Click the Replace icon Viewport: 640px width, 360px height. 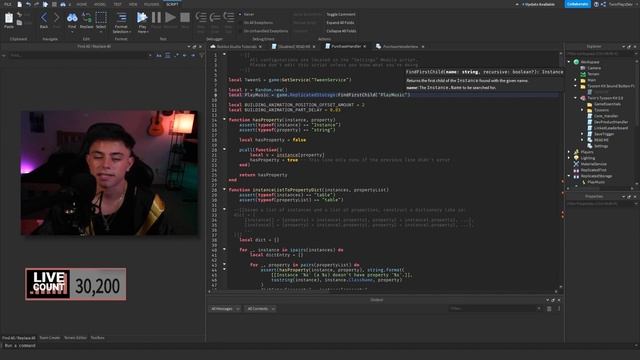pos(87,17)
